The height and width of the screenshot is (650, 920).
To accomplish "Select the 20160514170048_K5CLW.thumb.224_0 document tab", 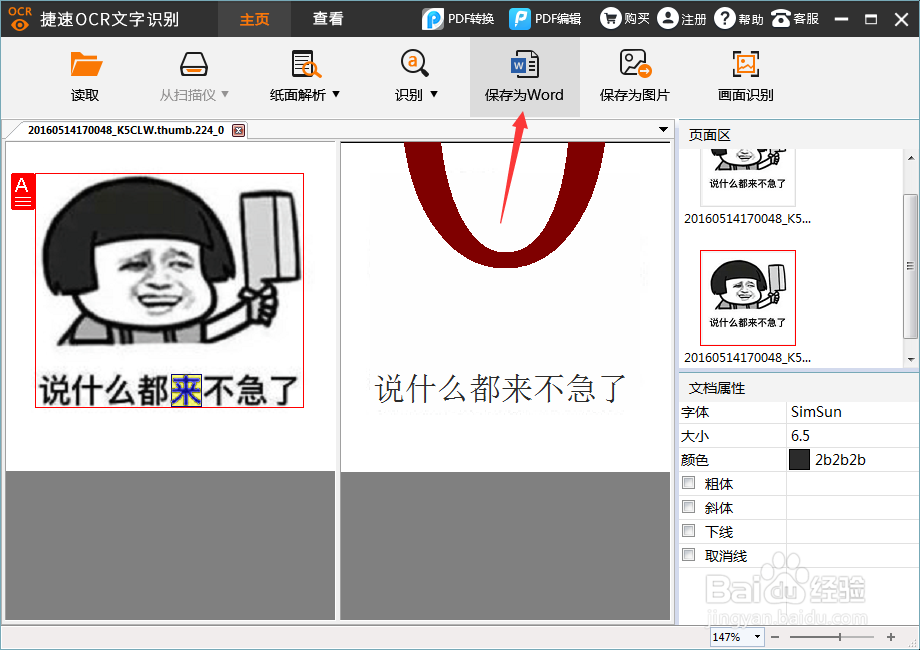I will [x=126, y=130].
